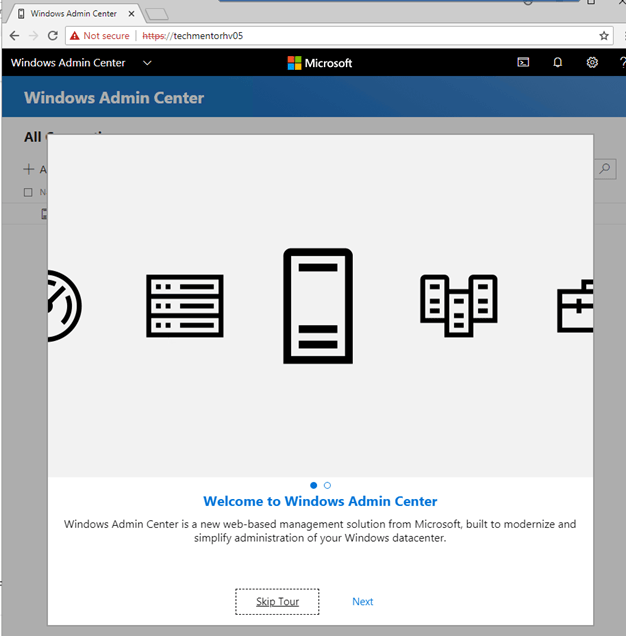Viewport: 626px width, 636px height.
Task: Bookmark page with the star icon
Action: click(x=604, y=36)
